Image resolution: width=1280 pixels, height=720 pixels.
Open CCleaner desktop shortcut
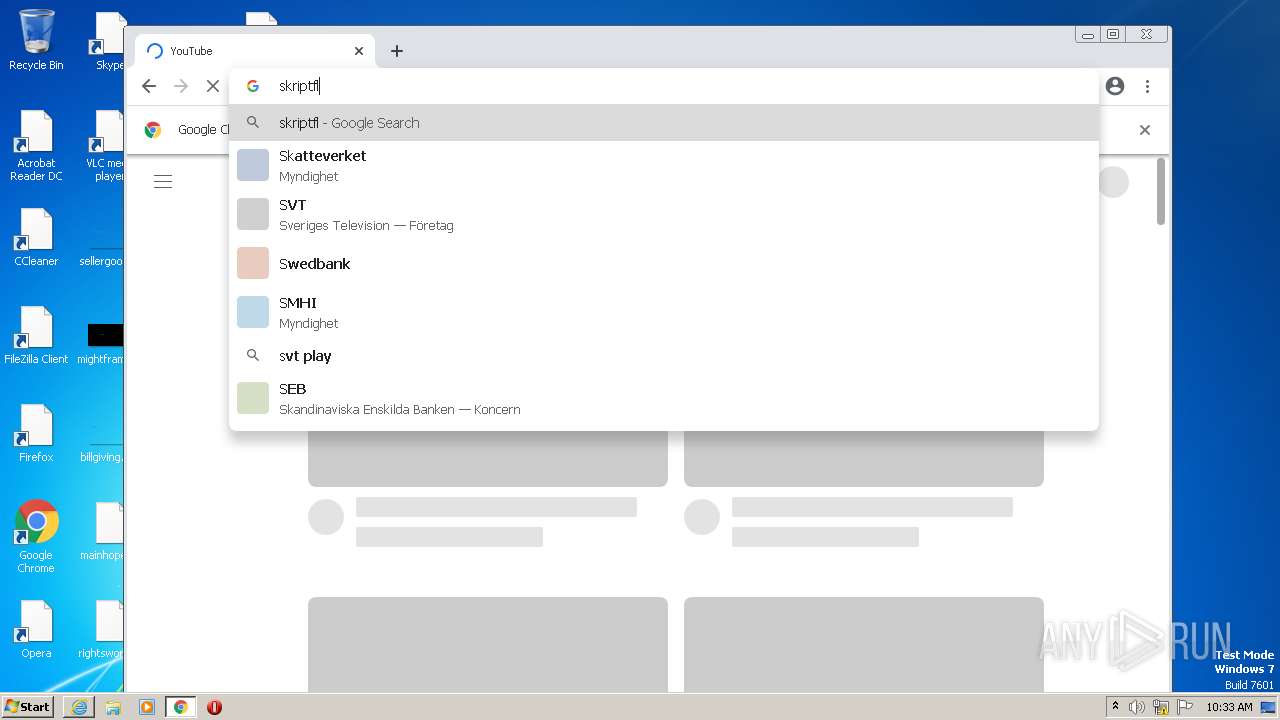(36, 238)
